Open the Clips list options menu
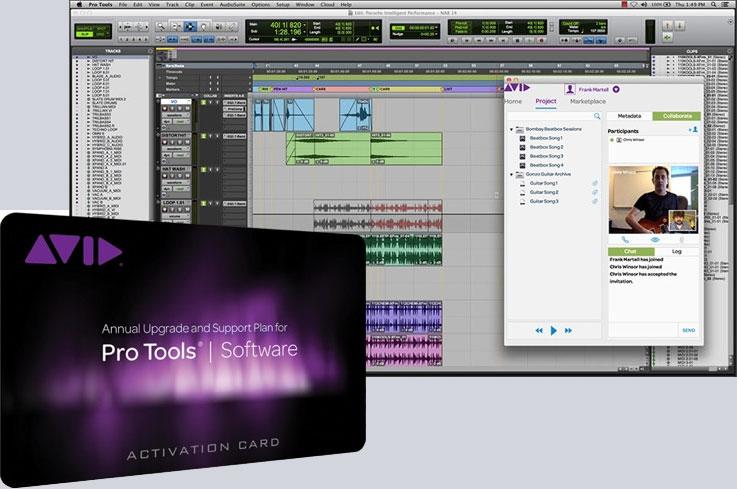 pyautogui.click(x=730, y=51)
